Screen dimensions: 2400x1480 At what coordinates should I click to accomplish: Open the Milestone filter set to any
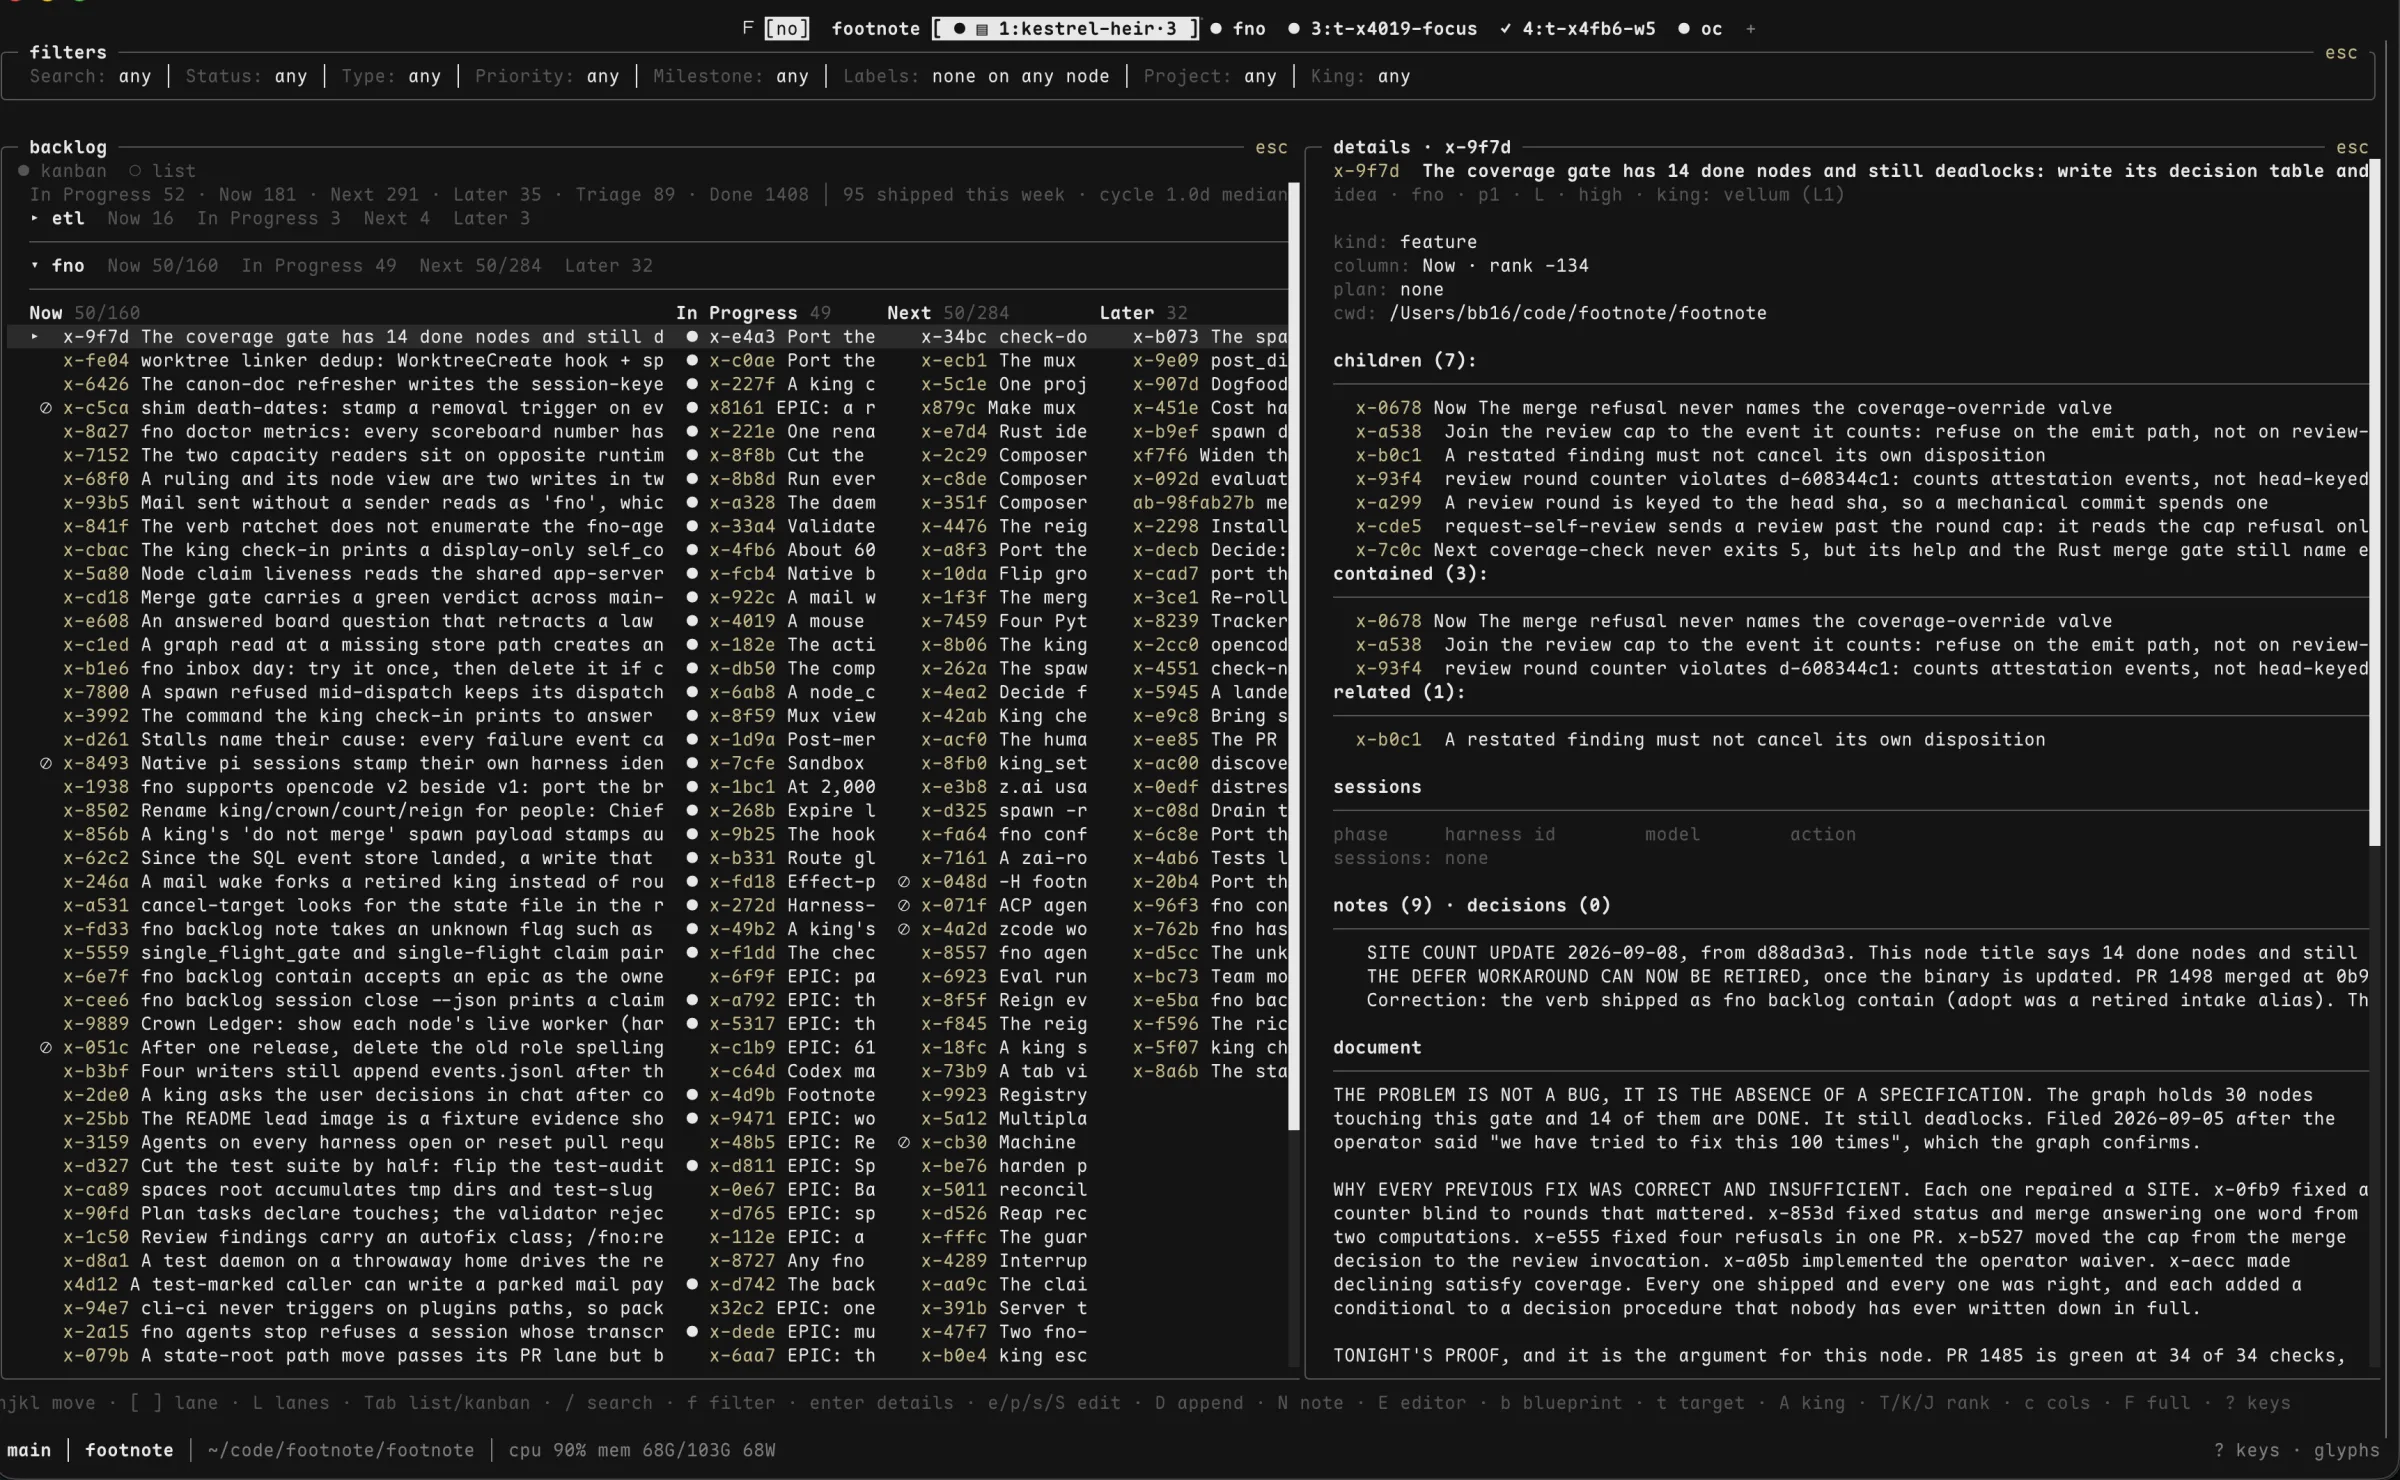730,76
